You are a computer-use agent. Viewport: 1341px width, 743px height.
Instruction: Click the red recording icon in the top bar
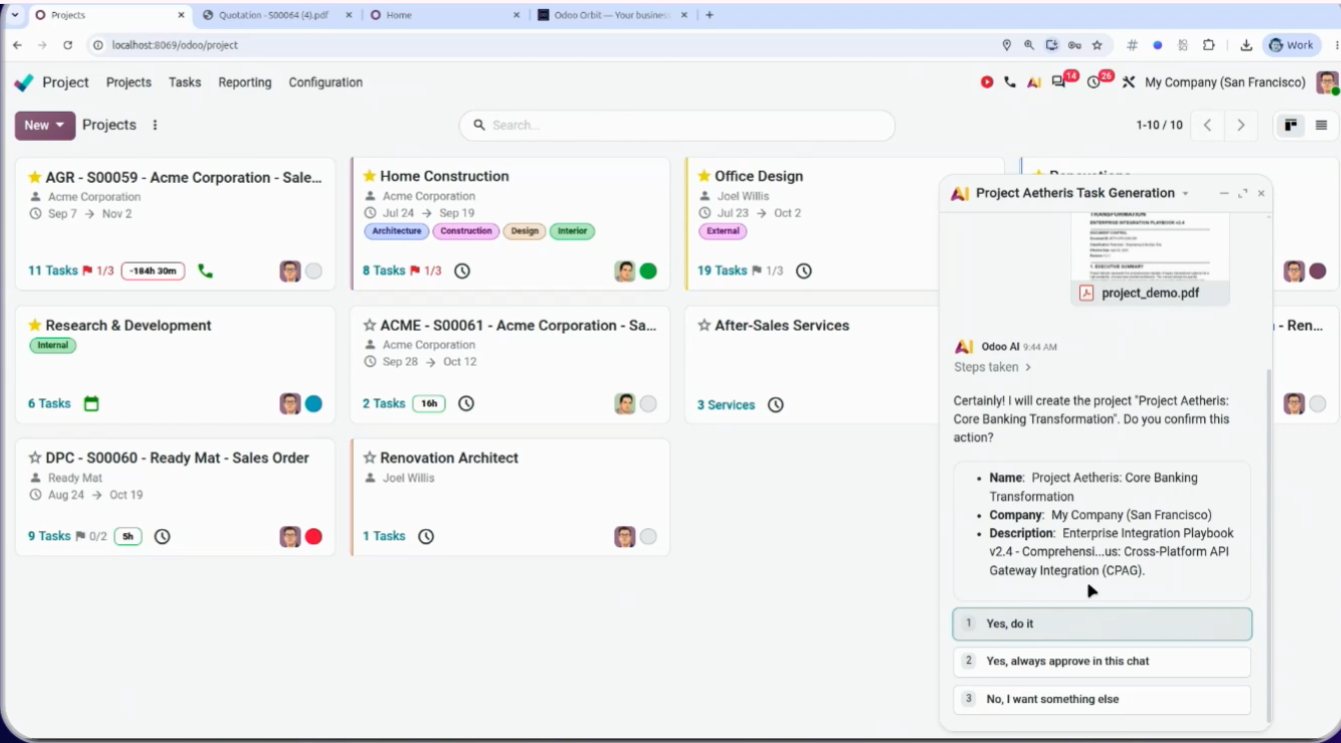coord(987,83)
